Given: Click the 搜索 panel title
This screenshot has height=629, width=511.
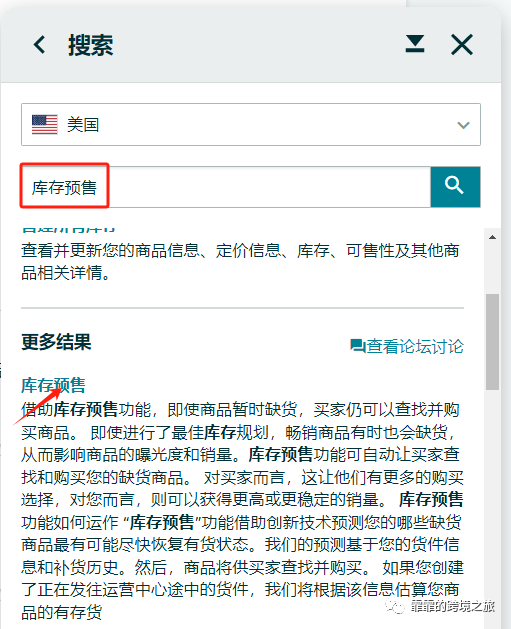Looking at the screenshot, I should coord(91,45).
